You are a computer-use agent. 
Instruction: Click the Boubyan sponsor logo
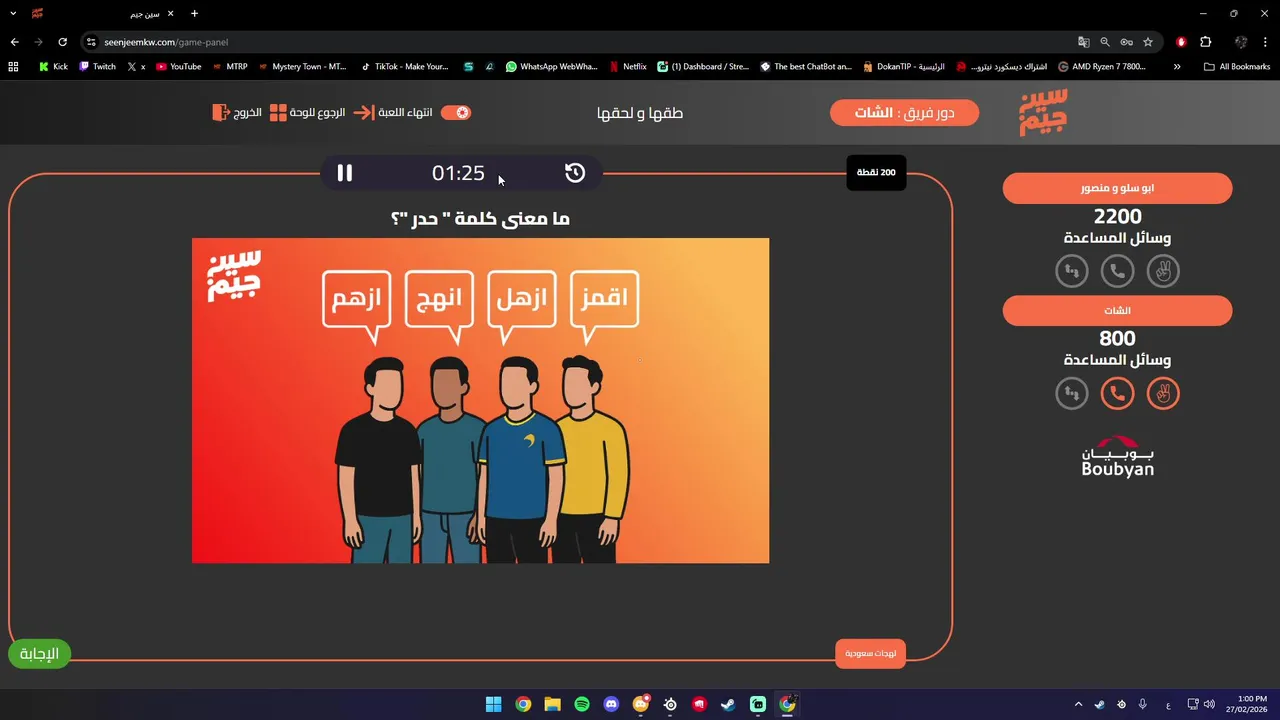click(x=1117, y=456)
